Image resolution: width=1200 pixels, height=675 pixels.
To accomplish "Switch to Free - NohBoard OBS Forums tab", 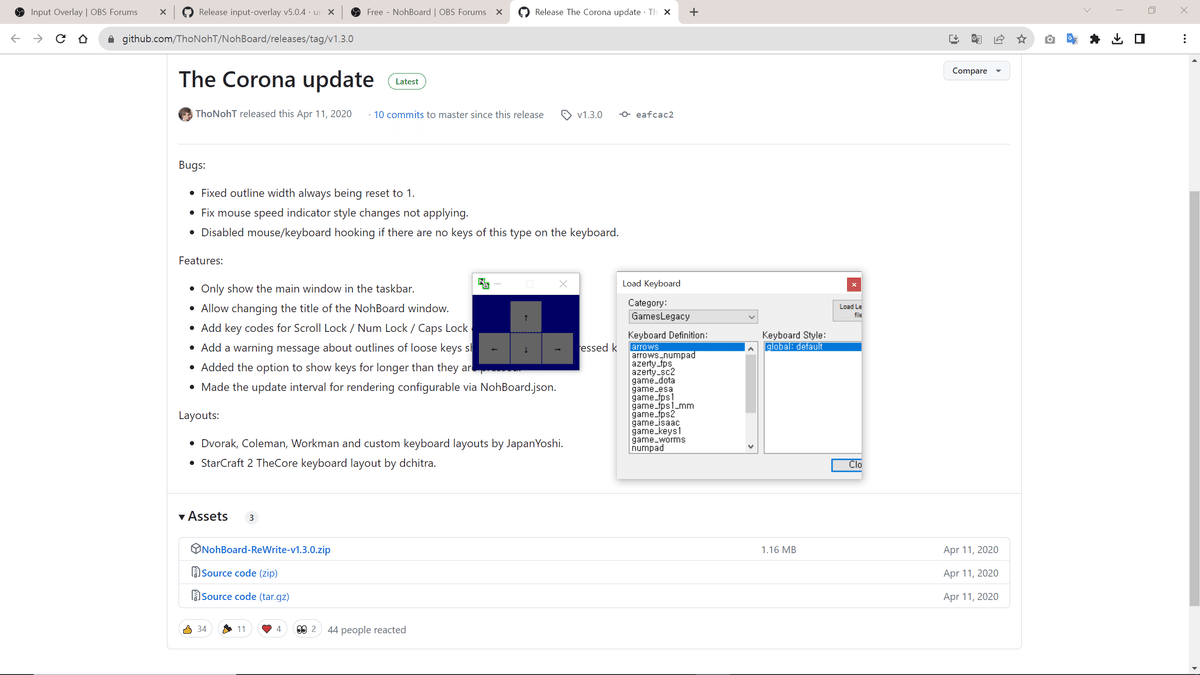I will pos(425,12).
